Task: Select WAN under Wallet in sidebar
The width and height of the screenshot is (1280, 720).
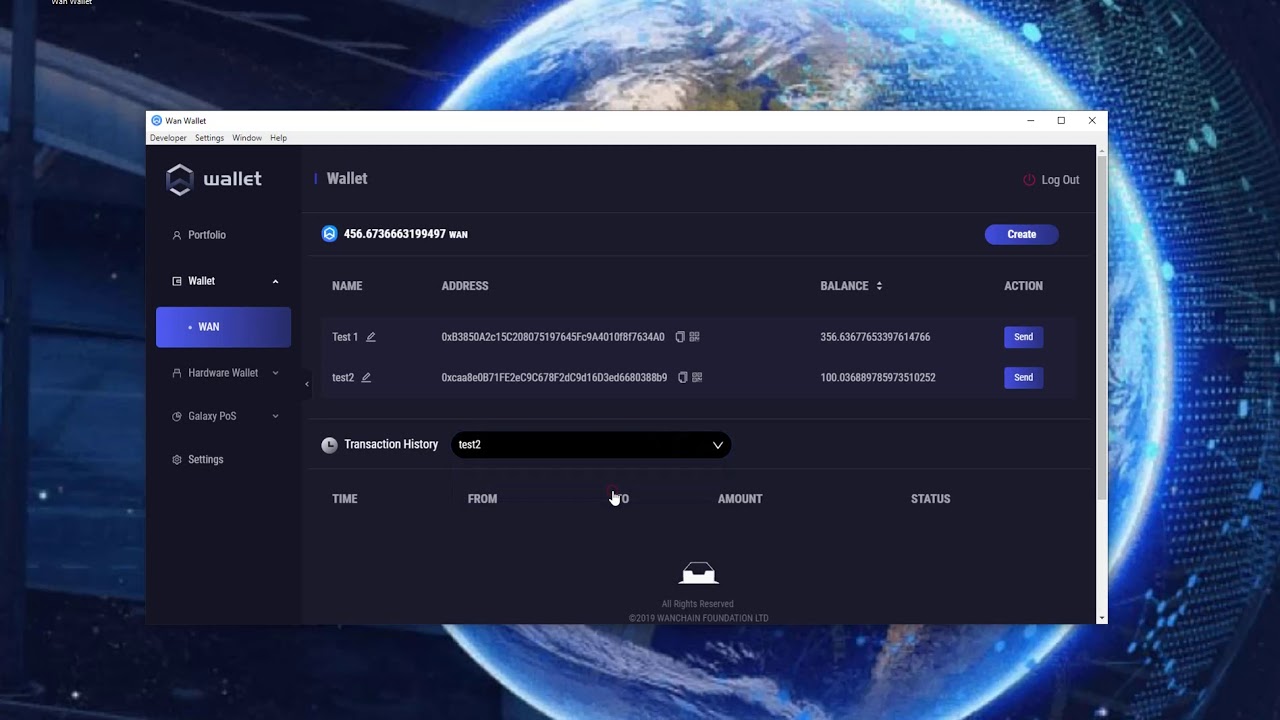Action: (223, 327)
